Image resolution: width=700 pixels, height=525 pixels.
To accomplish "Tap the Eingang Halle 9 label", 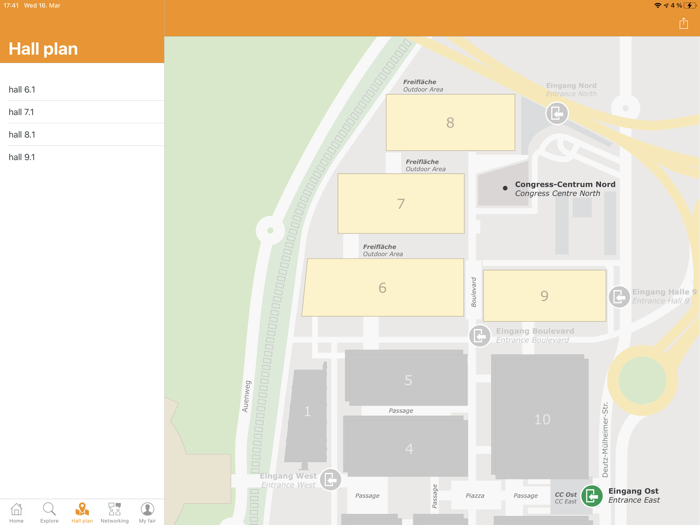I will coord(664,292).
